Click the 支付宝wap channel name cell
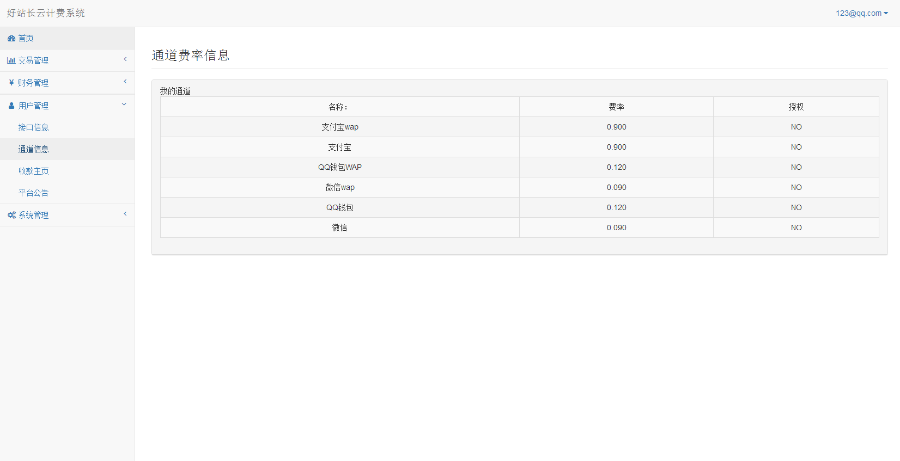 tap(339, 127)
